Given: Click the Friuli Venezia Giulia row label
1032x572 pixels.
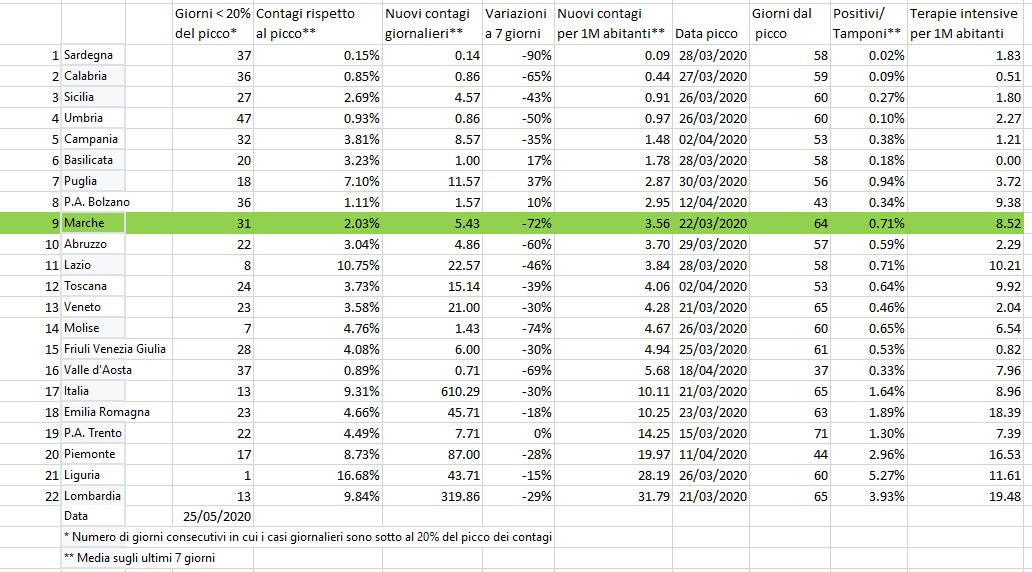Looking at the screenshot, I should (x=115, y=349).
